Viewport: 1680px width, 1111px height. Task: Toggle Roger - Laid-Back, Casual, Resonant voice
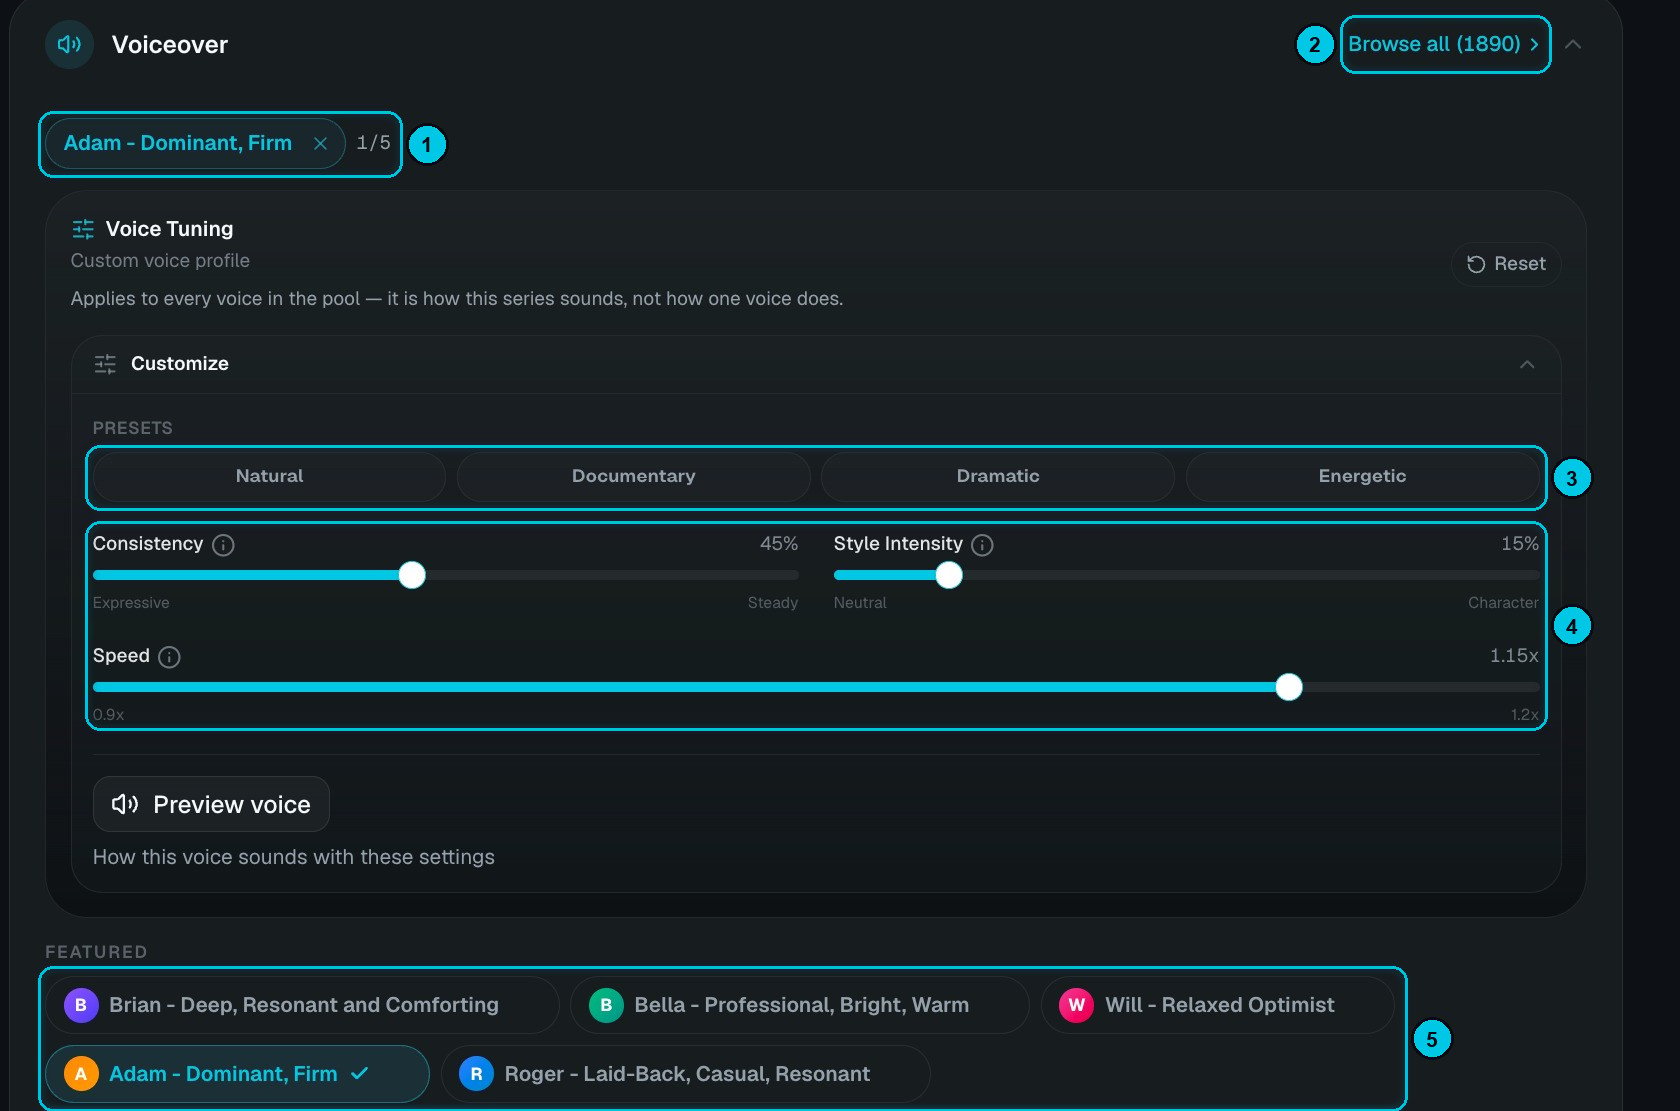tap(686, 1074)
